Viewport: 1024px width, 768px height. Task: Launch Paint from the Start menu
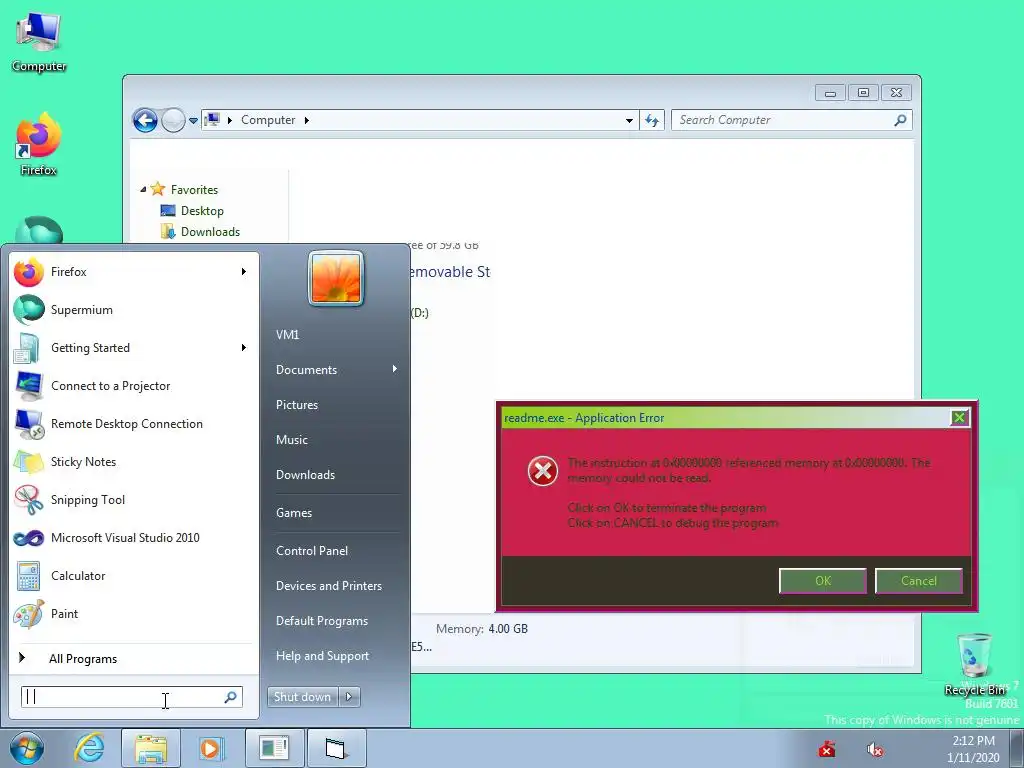133,614
